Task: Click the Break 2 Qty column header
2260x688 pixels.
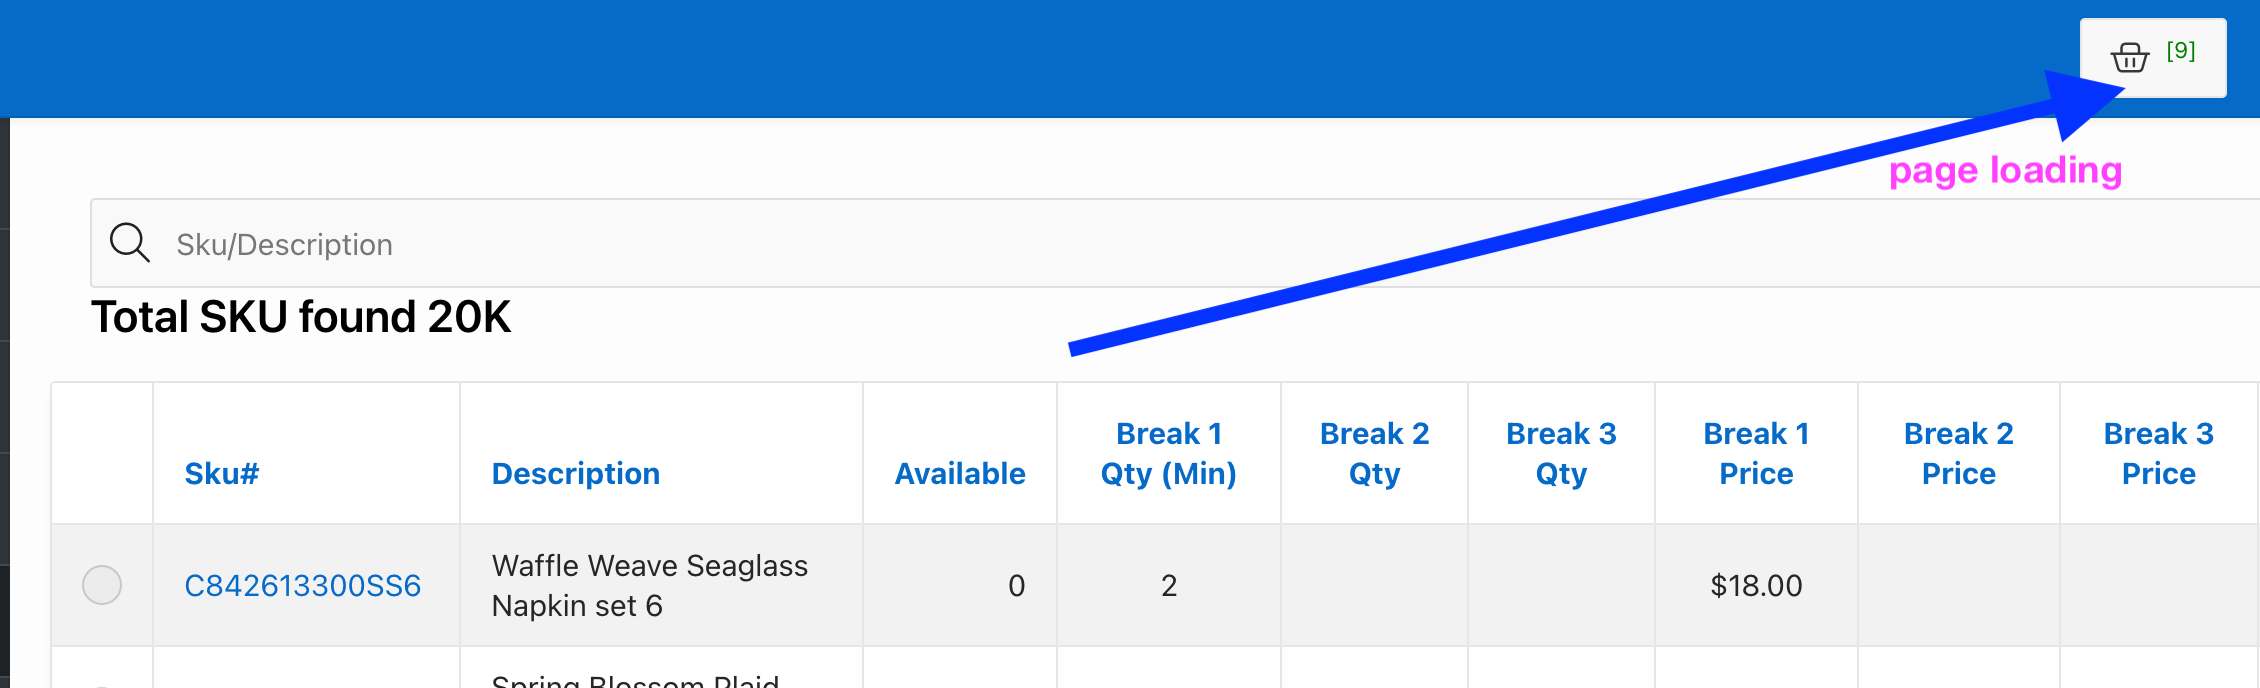Action: (x=1374, y=453)
